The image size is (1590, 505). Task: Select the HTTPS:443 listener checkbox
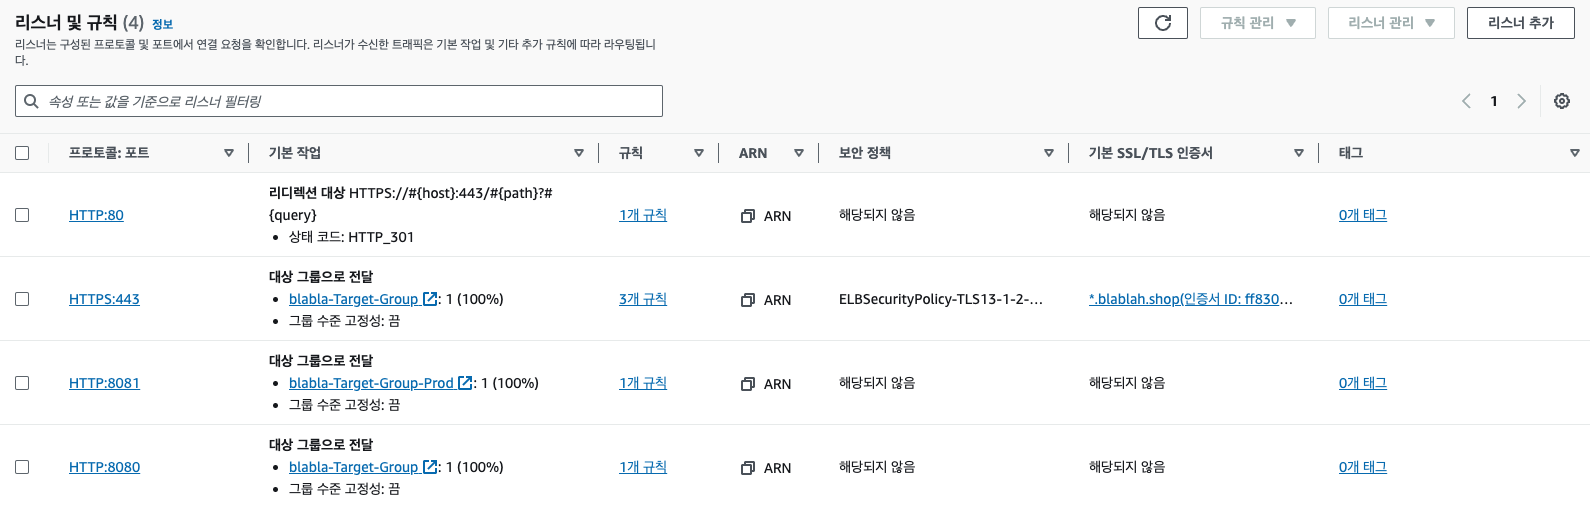(x=22, y=299)
